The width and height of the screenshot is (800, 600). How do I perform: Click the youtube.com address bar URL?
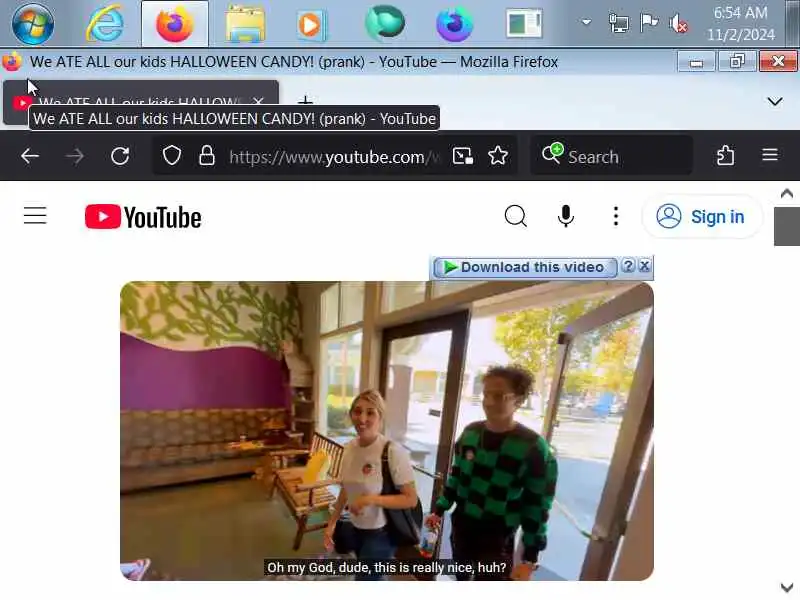click(x=334, y=157)
